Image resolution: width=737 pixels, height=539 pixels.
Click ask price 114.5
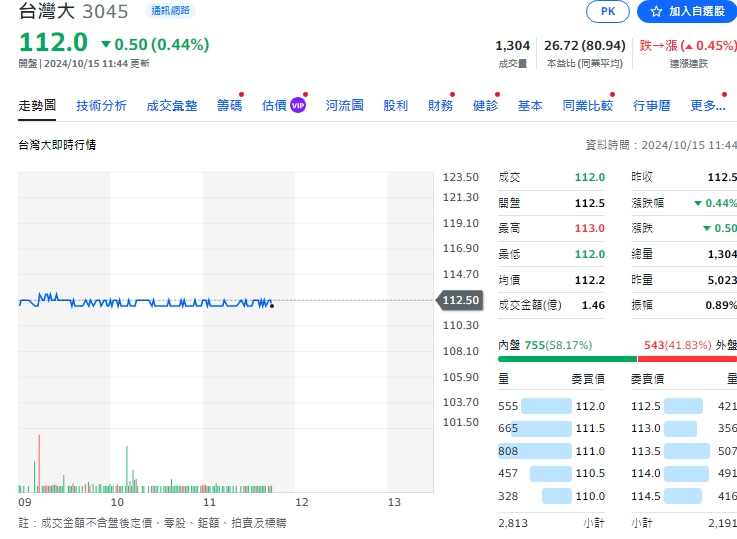pos(646,496)
